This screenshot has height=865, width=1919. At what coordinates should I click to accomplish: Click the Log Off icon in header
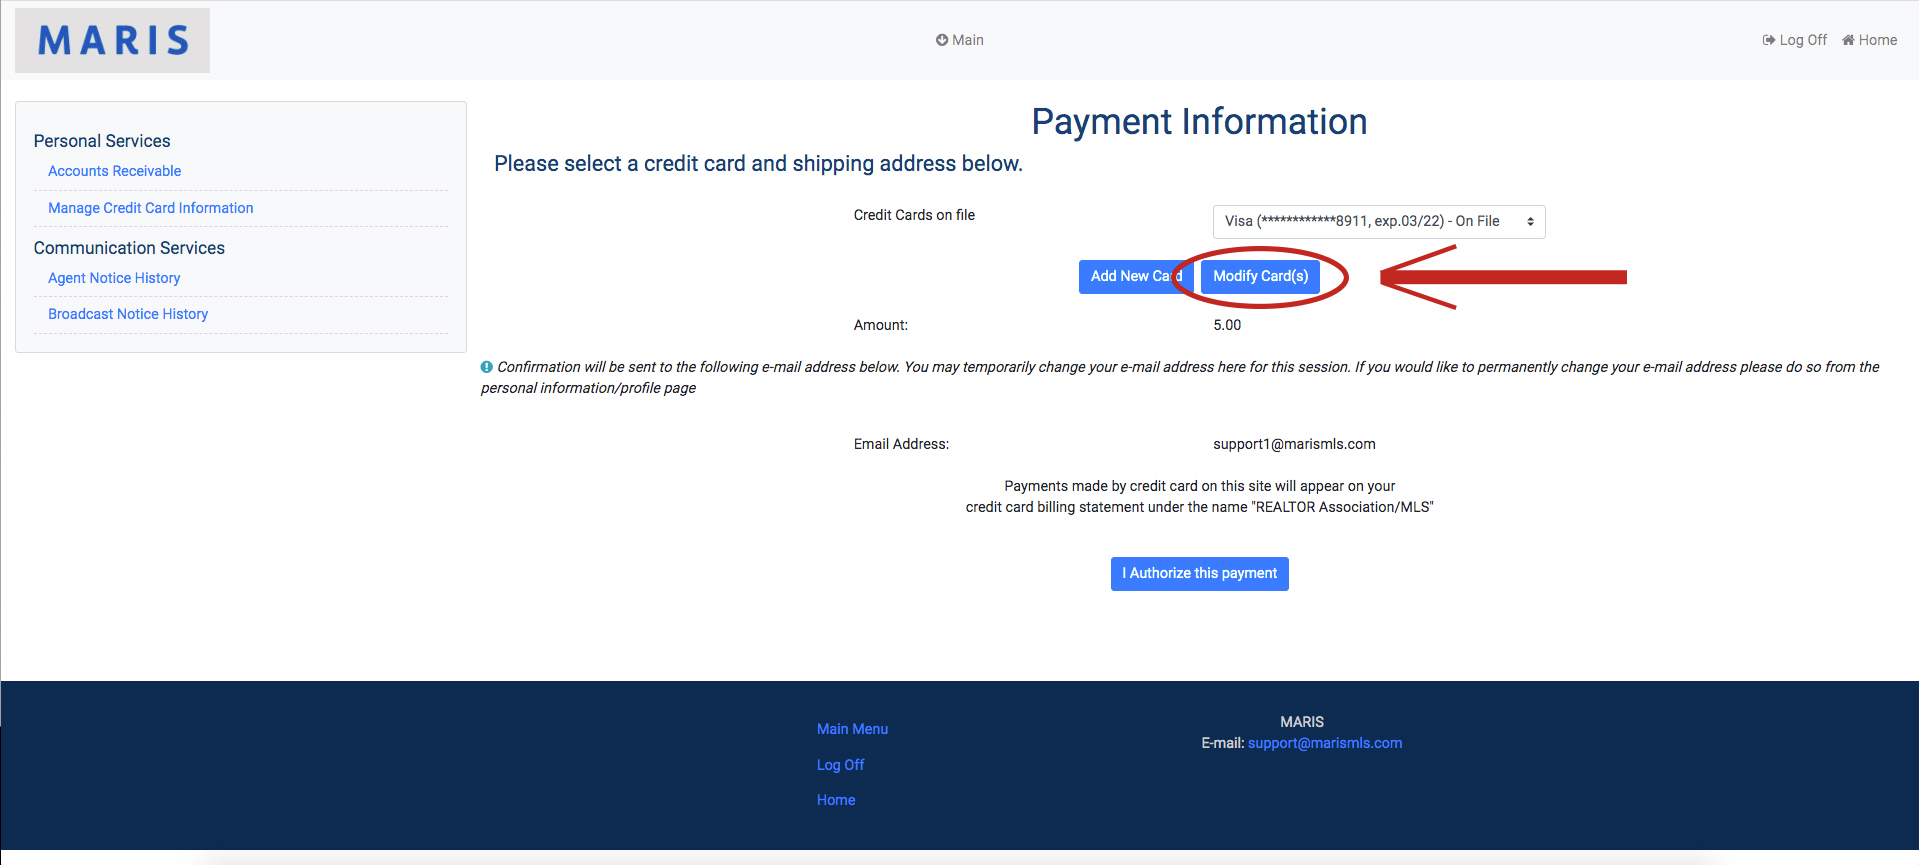[1768, 40]
